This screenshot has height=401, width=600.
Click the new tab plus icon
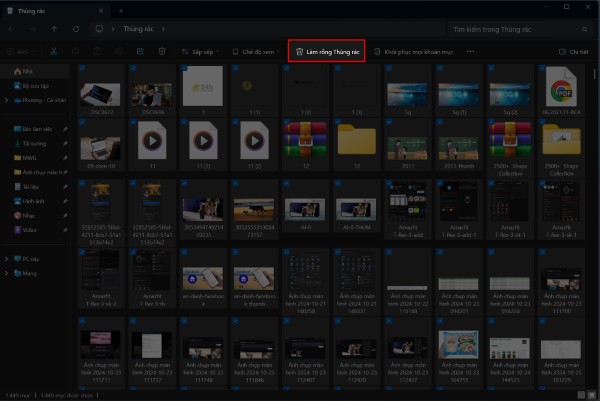[120, 10]
